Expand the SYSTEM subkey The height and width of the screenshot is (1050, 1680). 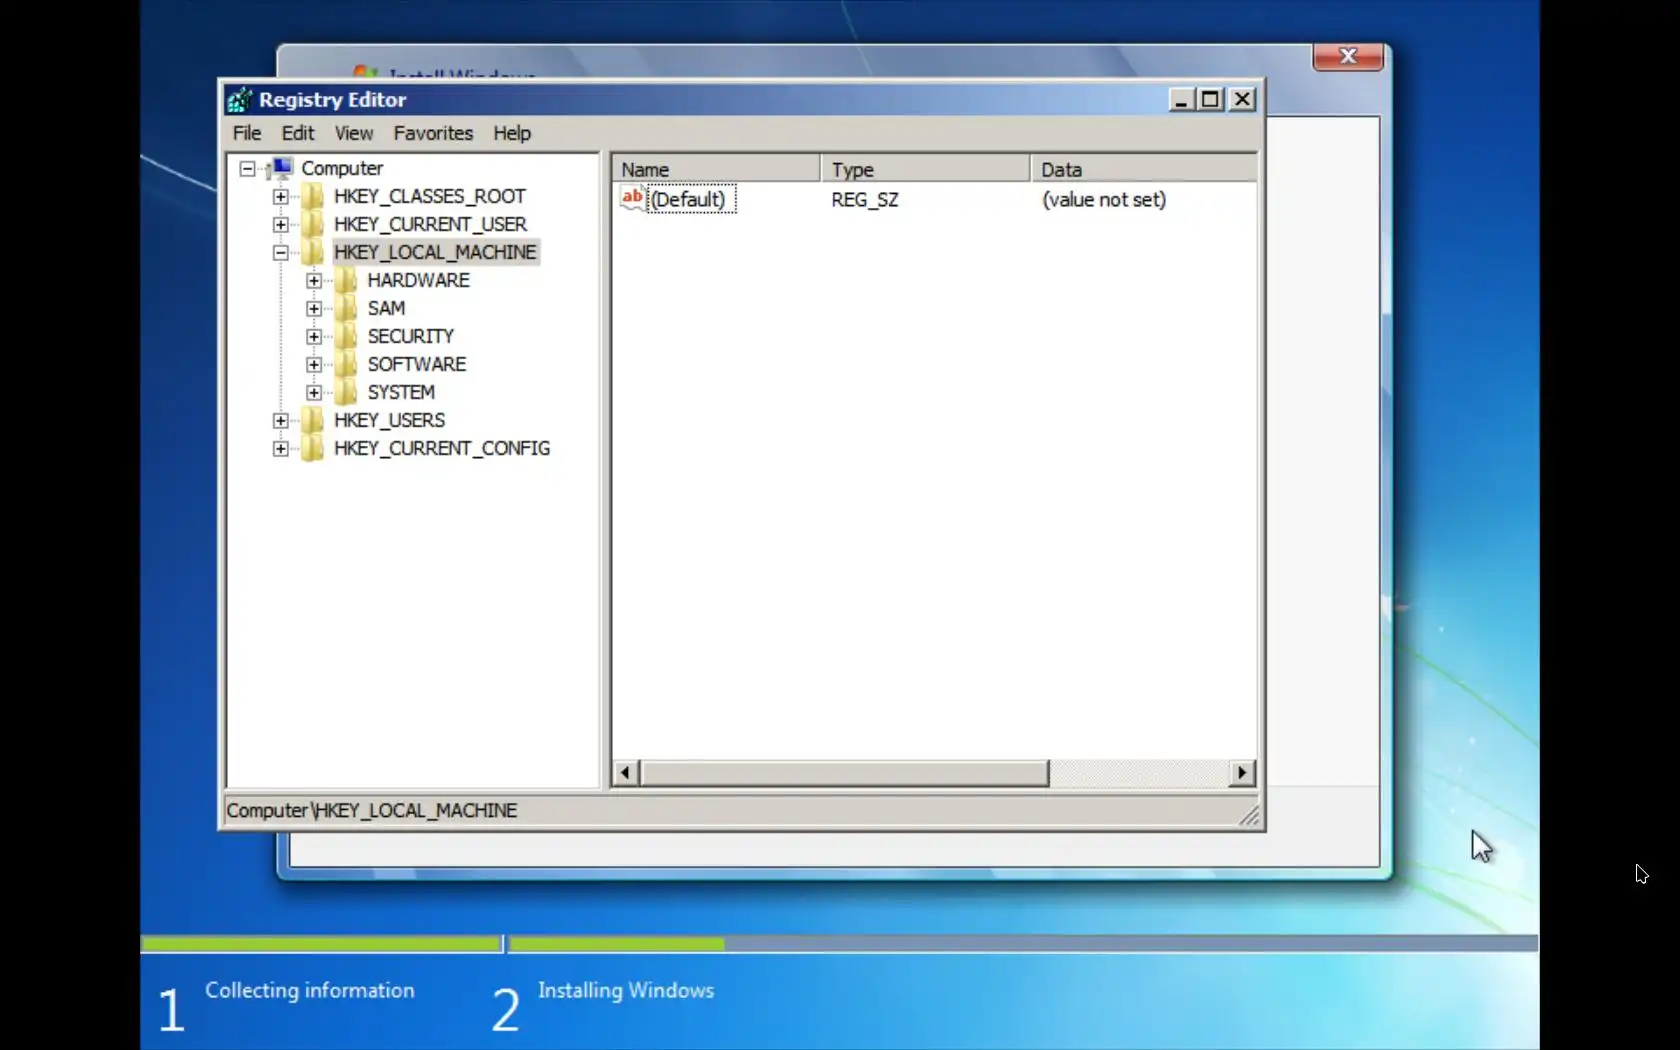tap(314, 393)
